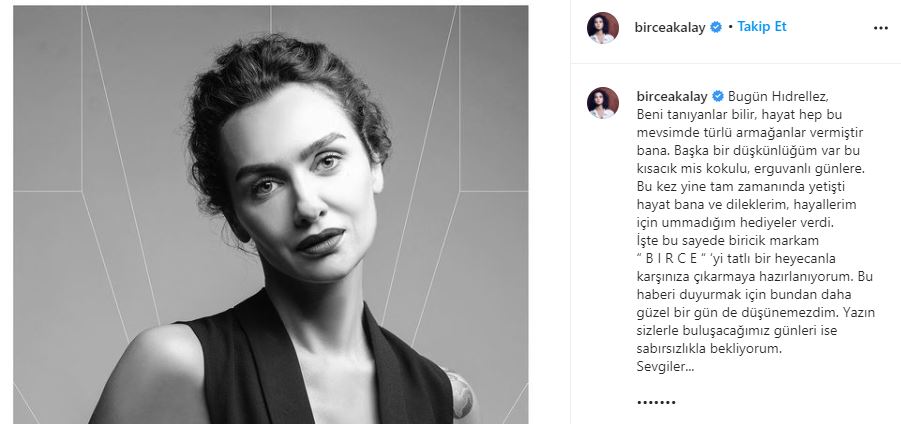The image size is (901, 424).
Task: Open the more options three-dot menu
Action: pos(880,28)
